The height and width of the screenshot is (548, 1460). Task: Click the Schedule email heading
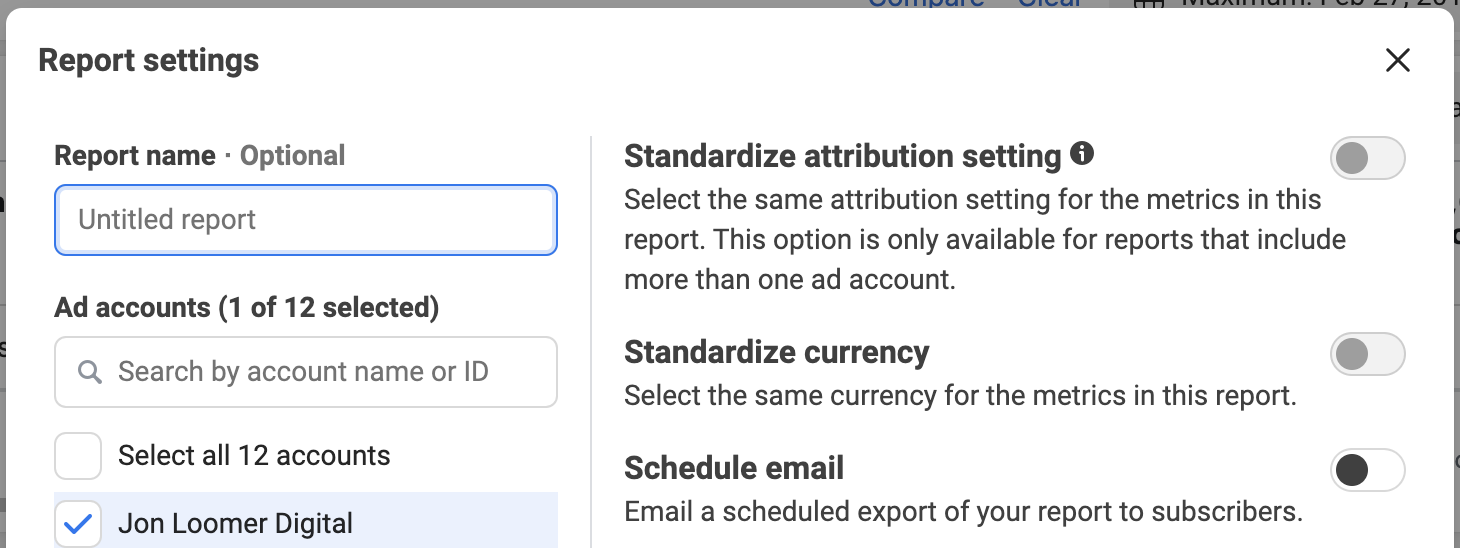click(734, 468)
